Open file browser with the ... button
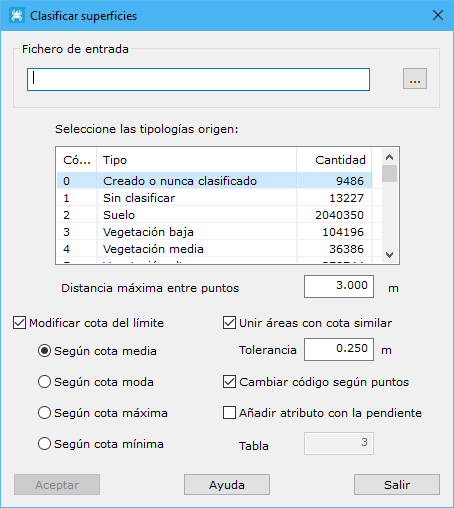 415,79
